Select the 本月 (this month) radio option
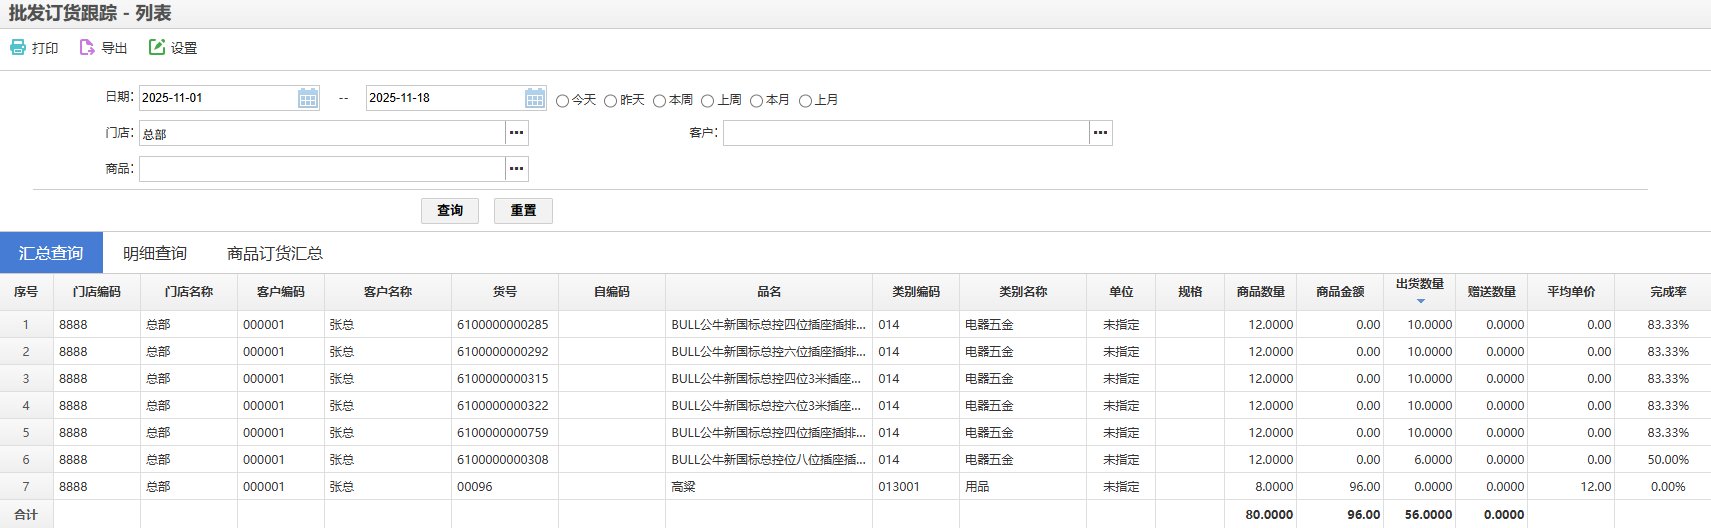 (x=757, y=101)
